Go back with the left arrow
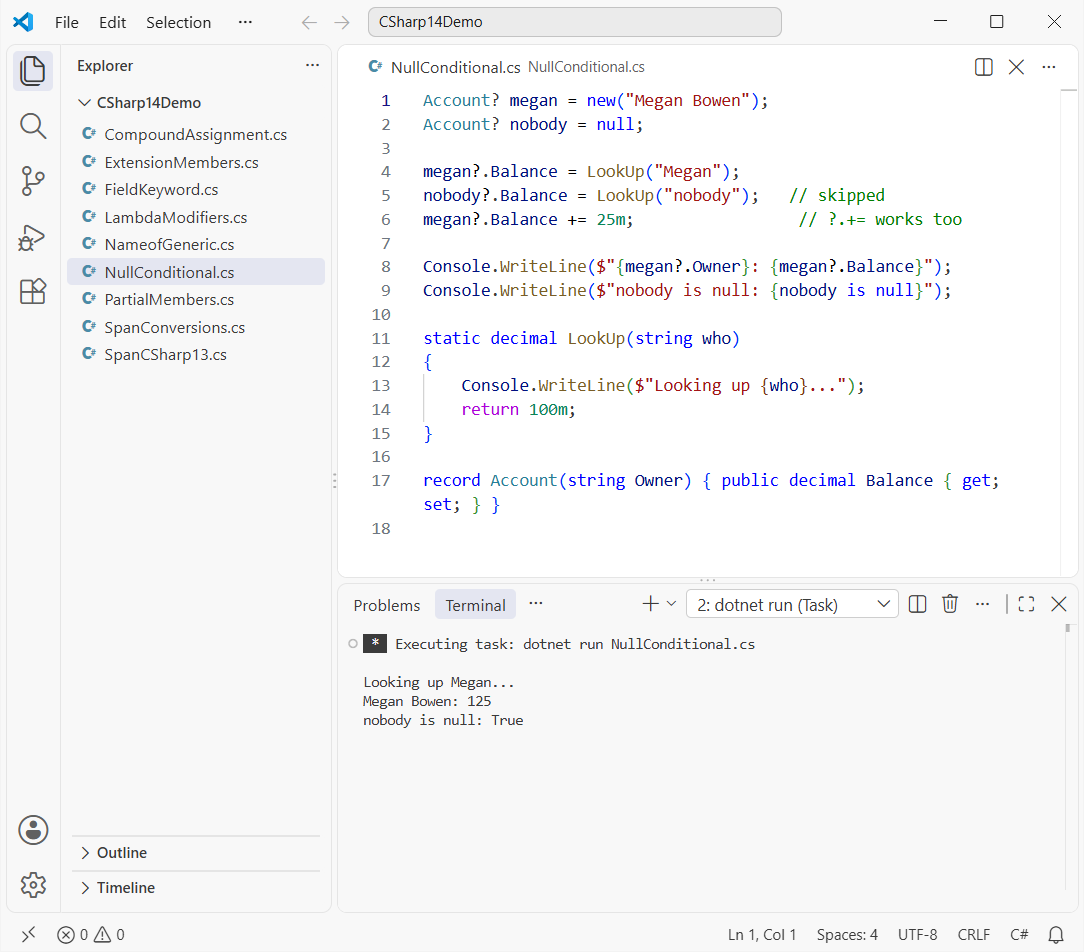 coord(309,23)
